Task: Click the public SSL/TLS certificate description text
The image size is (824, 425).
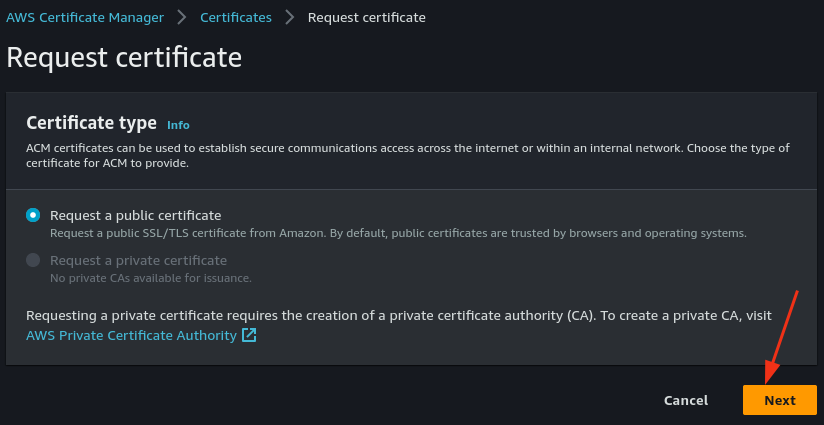Action: pos(398,233)
